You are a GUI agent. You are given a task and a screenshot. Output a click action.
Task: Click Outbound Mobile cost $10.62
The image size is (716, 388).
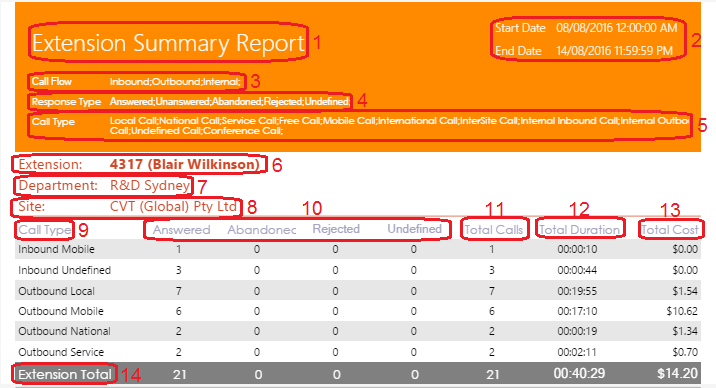[682, 311]
